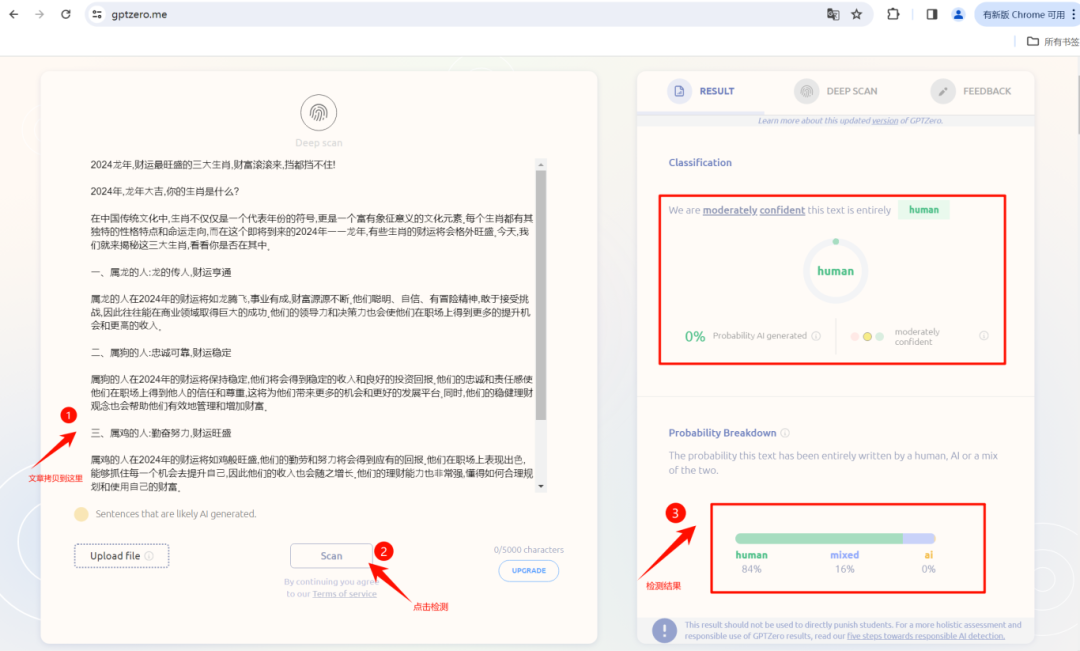Open the Chrome profile avatar

point(958,14)
